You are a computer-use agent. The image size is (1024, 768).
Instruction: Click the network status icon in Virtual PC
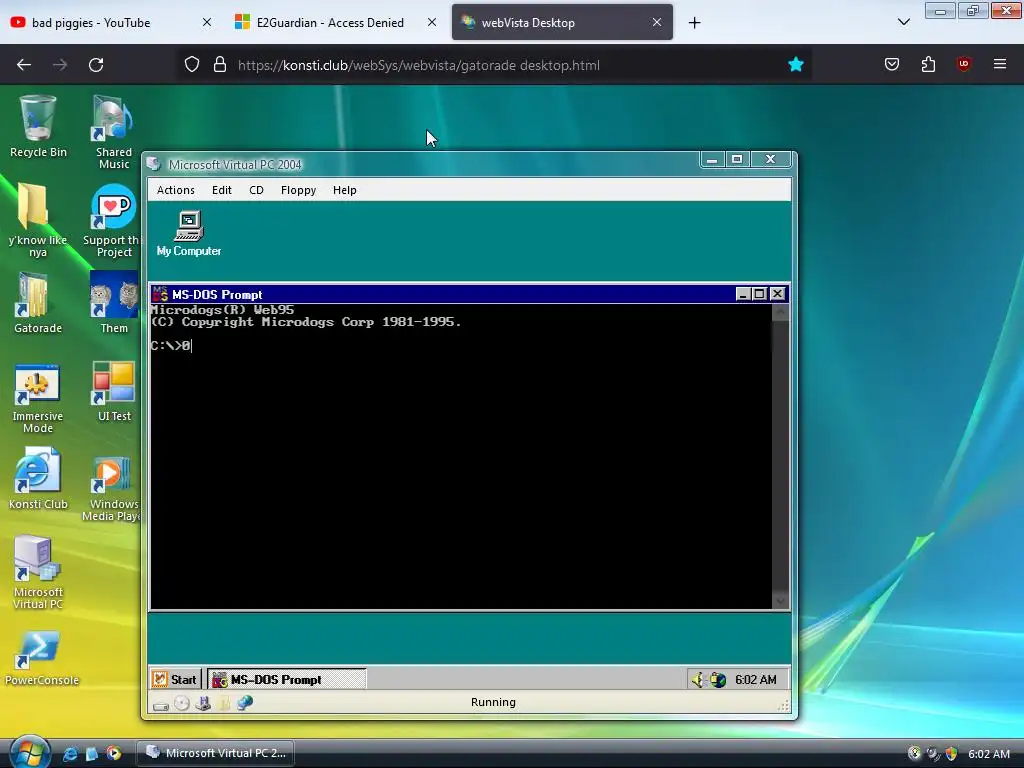tap(245, 703)
